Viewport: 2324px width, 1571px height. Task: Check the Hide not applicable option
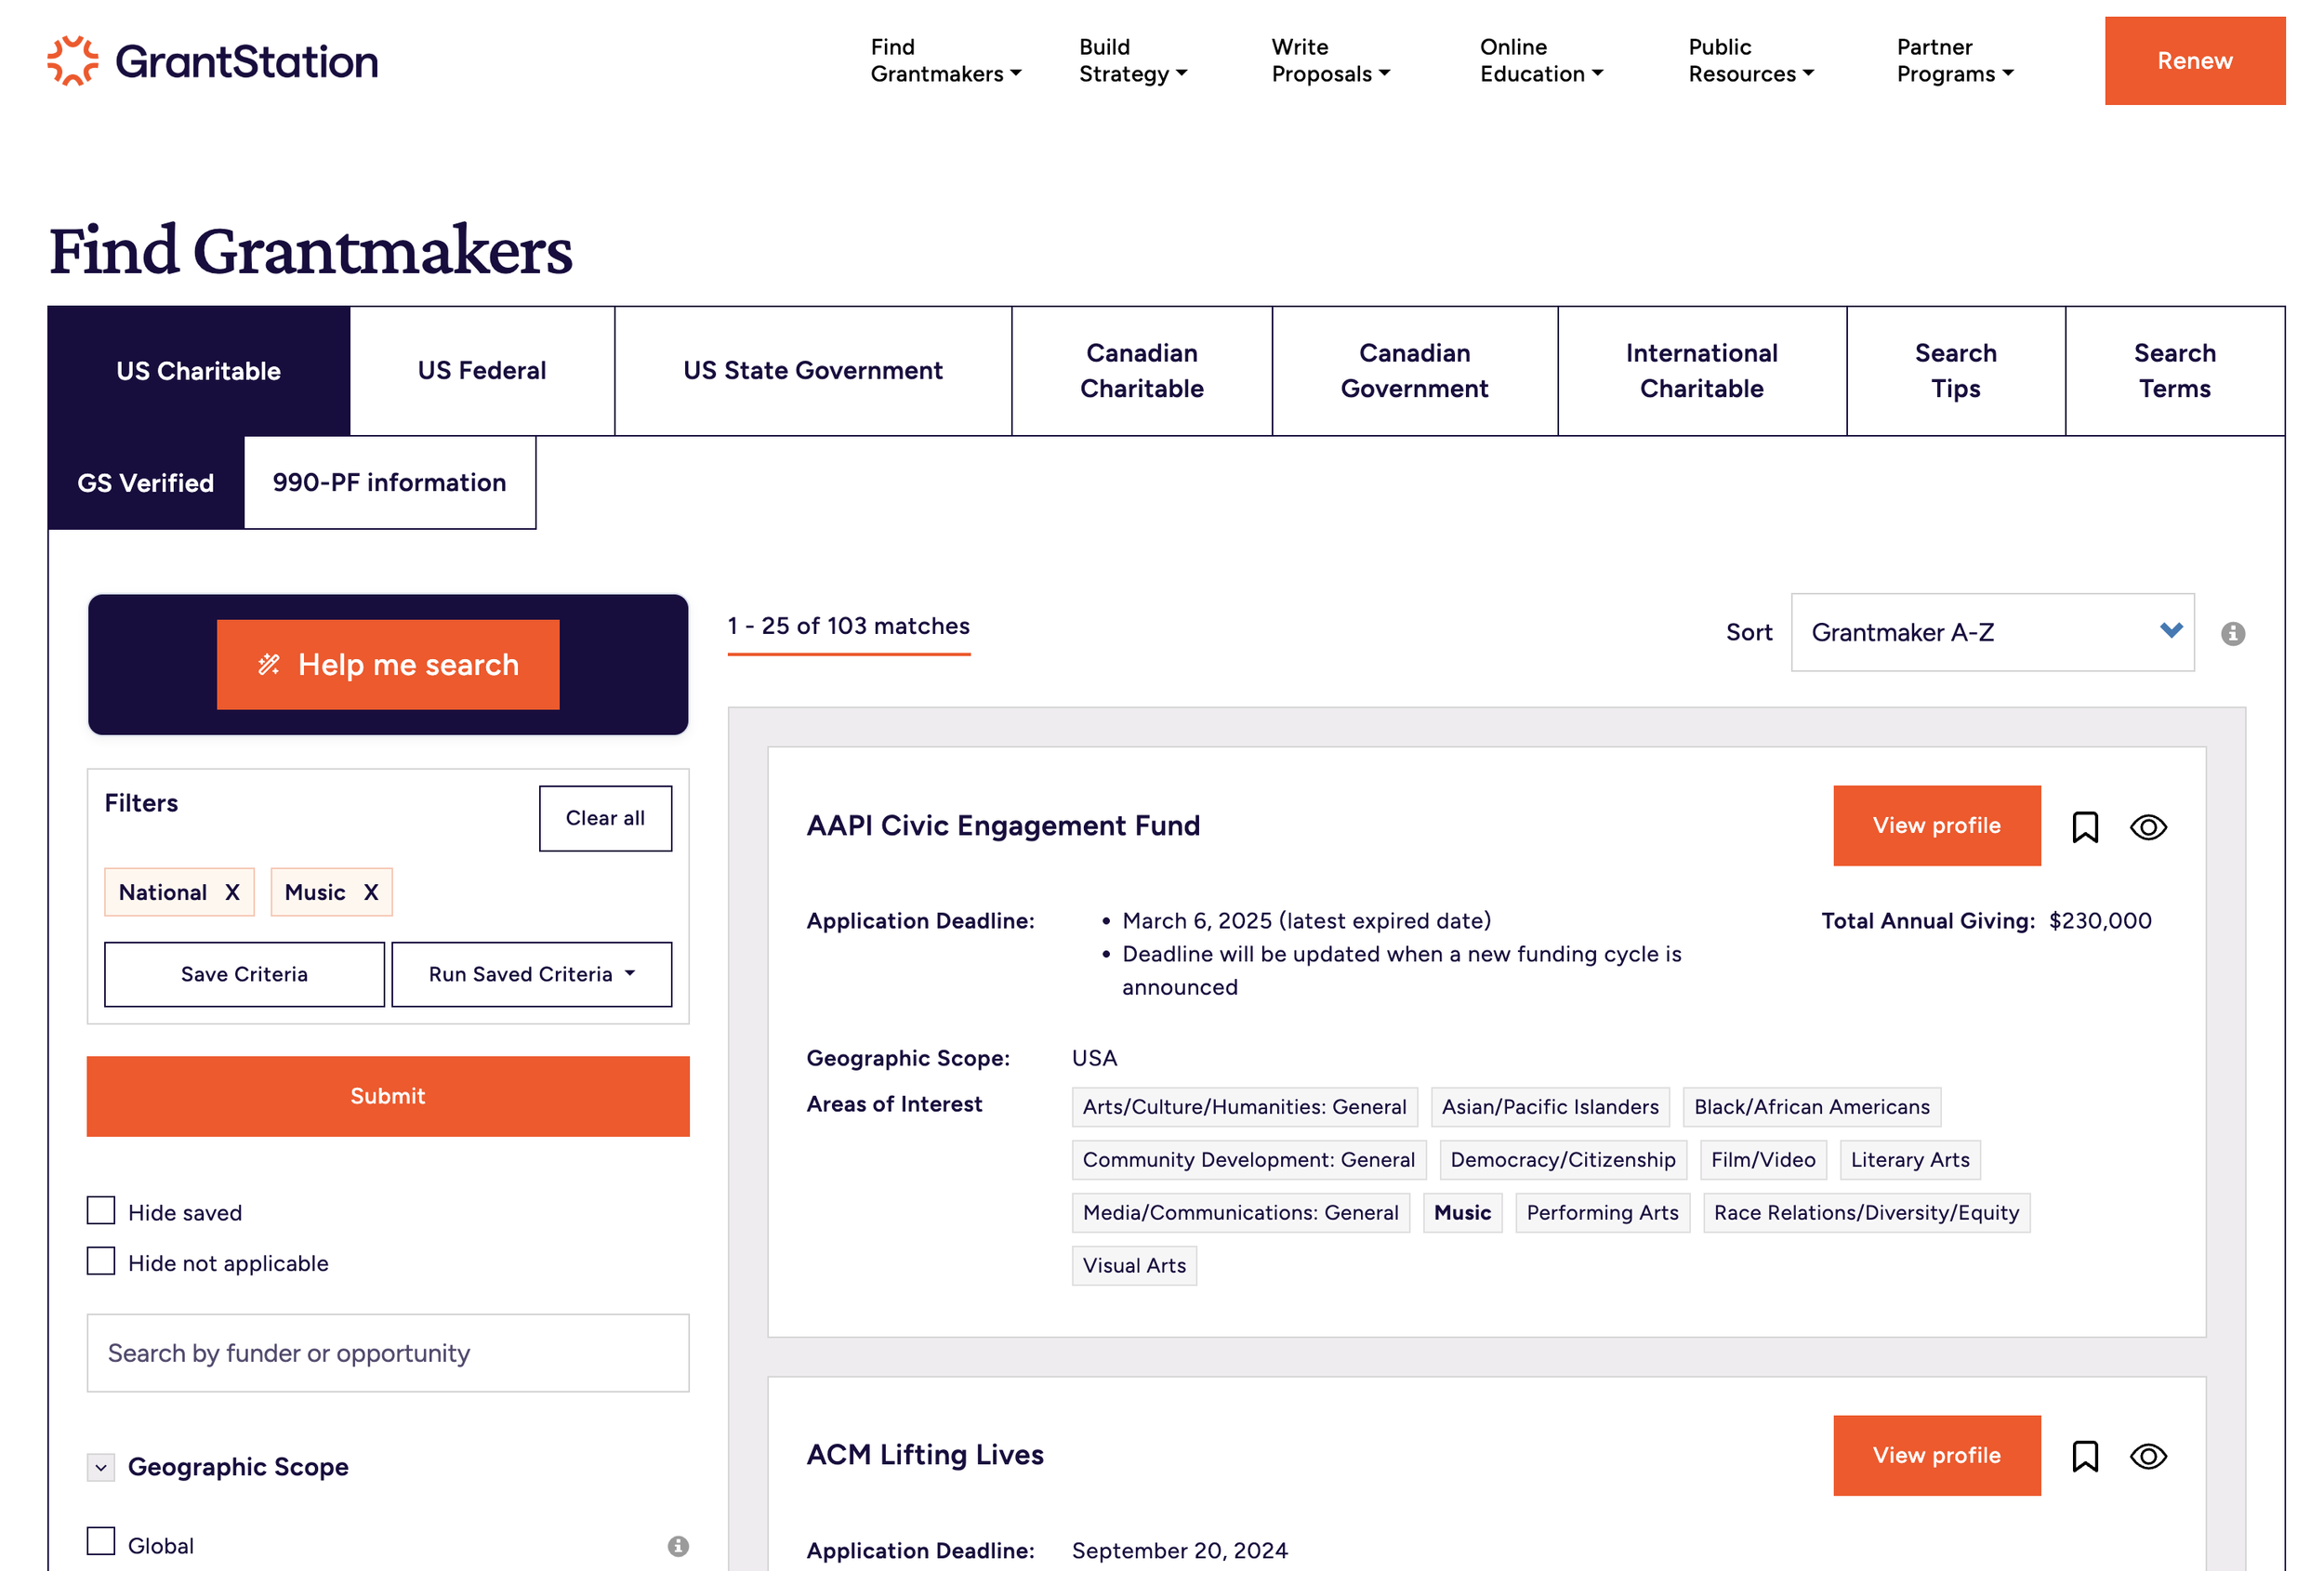(101, 1261)
